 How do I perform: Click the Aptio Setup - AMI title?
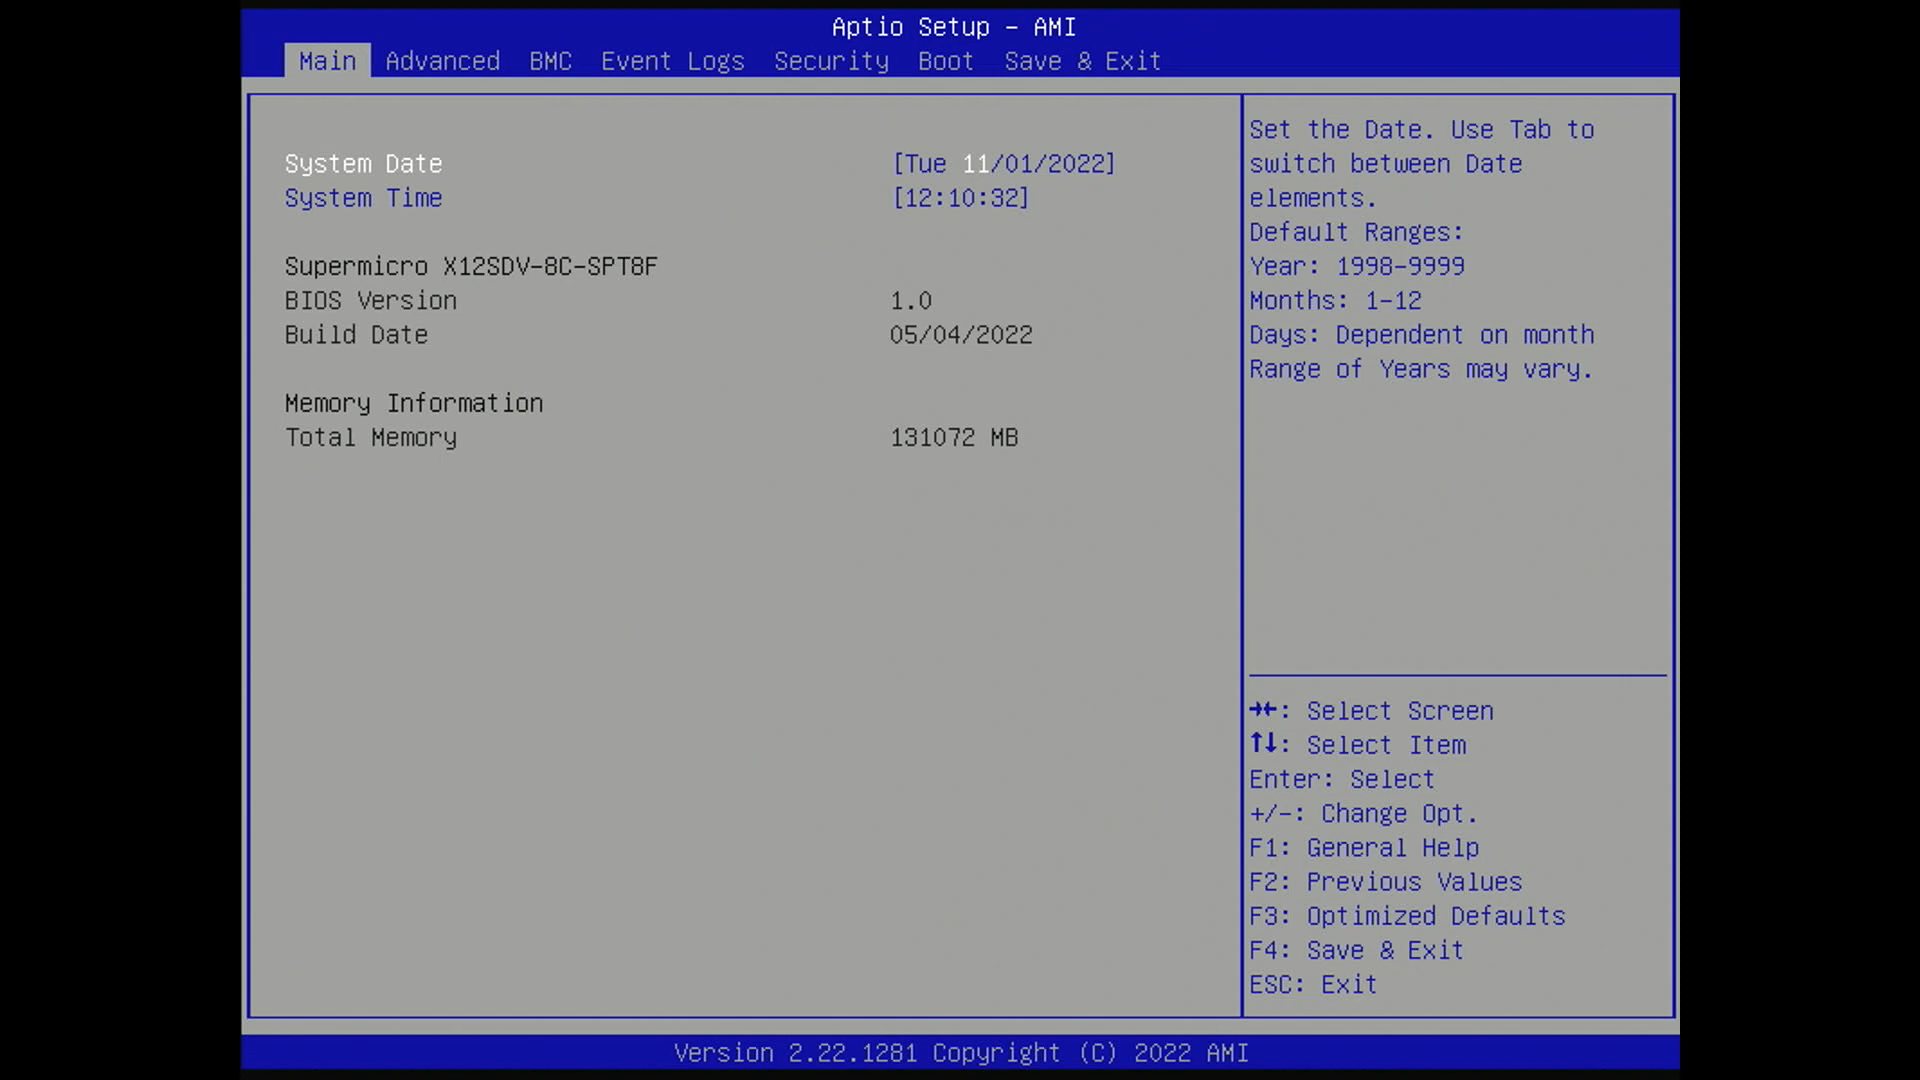coord(953,27)
